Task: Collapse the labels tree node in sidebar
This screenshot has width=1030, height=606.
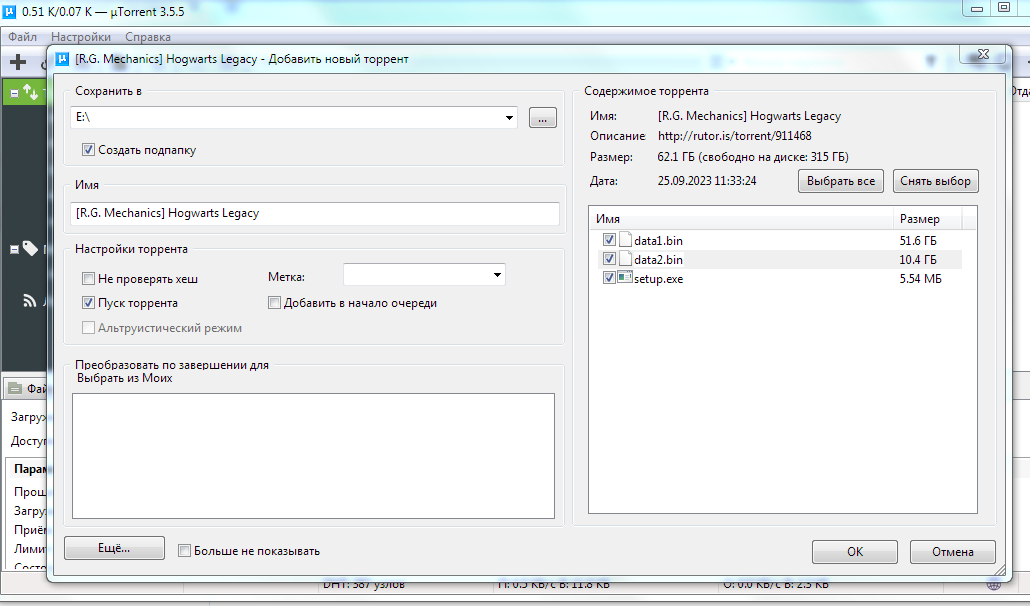Action: tap(14, 249)
